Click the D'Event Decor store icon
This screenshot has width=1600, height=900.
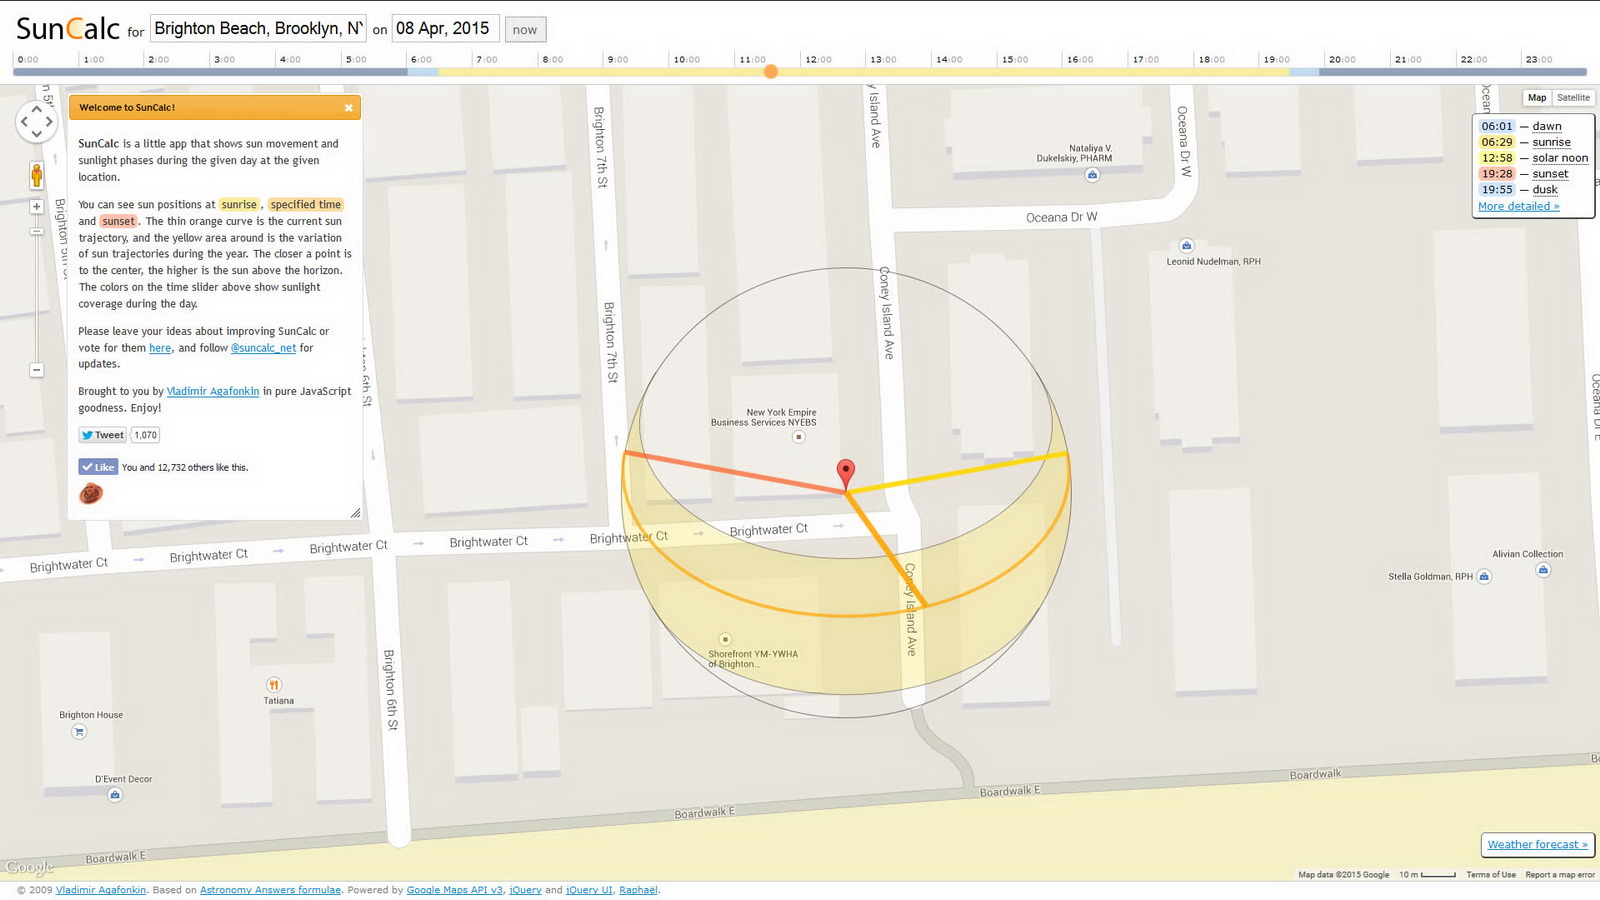click(x=115, y=795)
